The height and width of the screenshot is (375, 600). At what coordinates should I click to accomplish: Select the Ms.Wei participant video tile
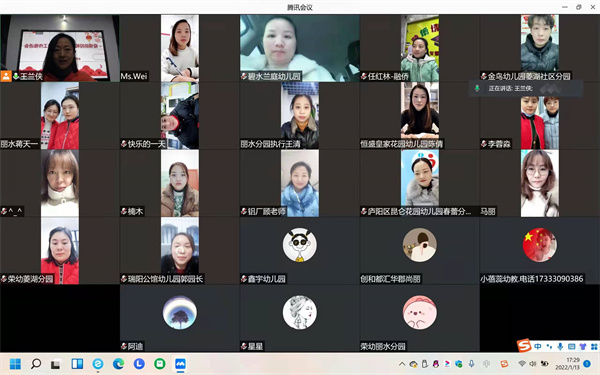[x=180, y=48]
